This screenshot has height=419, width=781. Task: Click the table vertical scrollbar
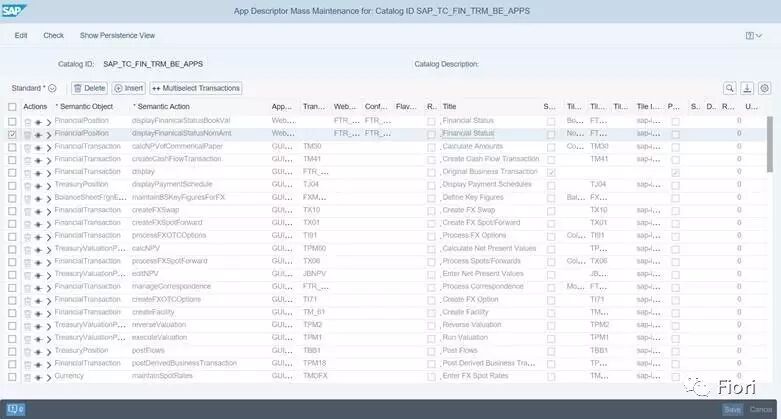pyautogui.click(x=770, y=144)
